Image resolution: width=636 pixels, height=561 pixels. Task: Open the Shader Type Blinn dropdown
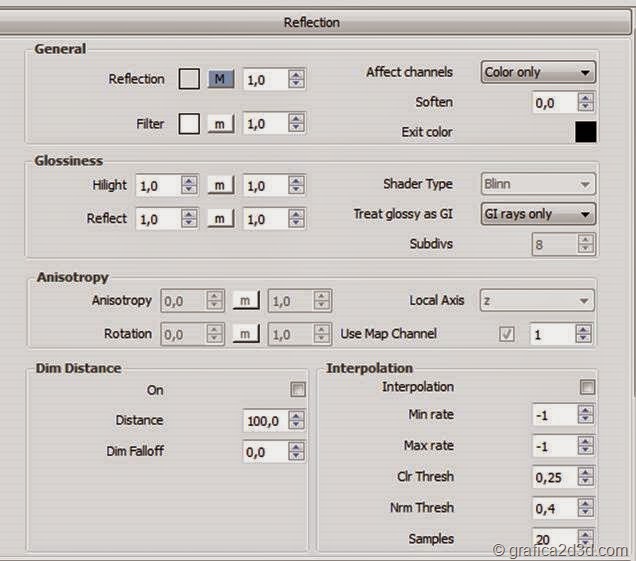(x=538, y=184)
